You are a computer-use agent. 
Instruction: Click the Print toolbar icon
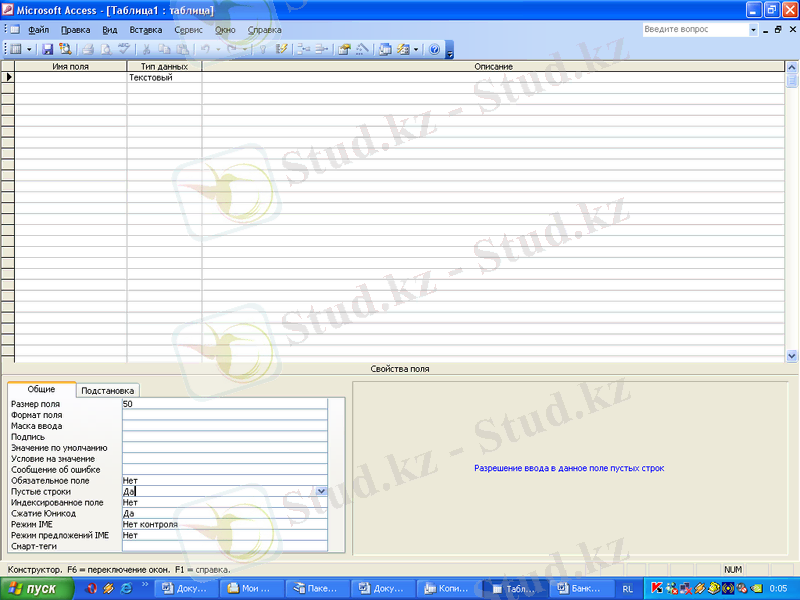coord(88,49)
